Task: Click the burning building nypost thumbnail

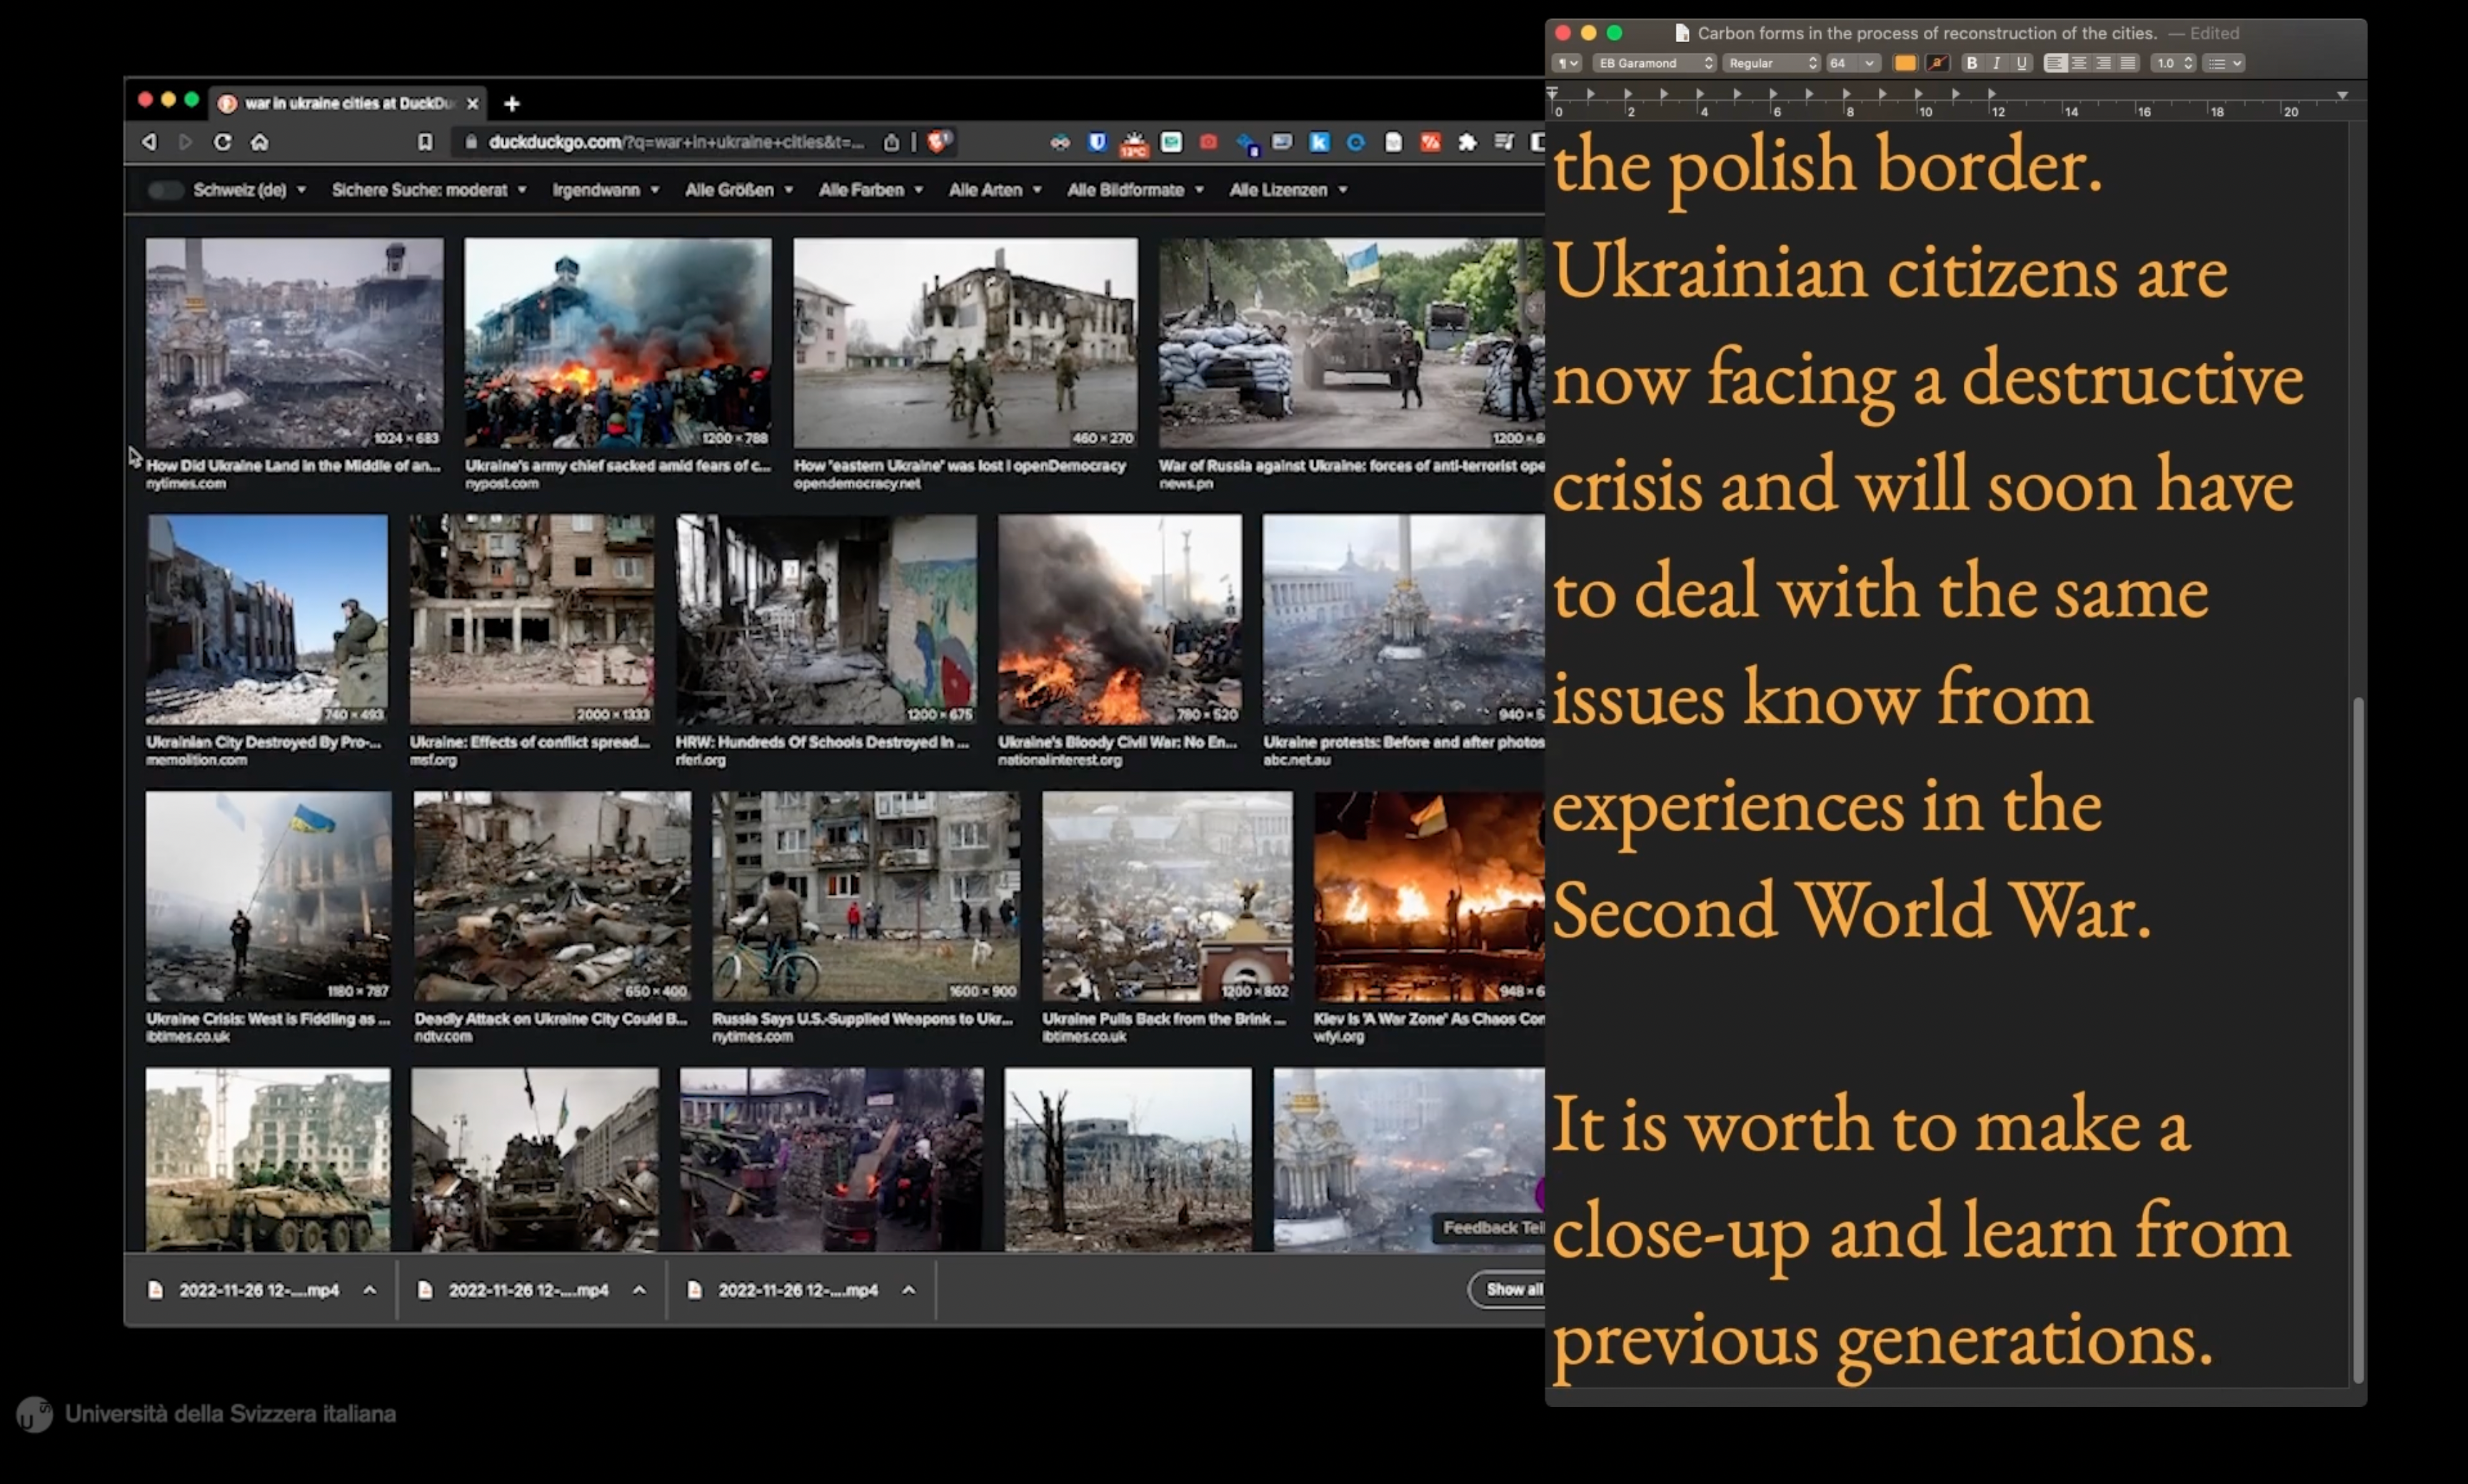Action: pyautogui.click(x=617, y=342)
